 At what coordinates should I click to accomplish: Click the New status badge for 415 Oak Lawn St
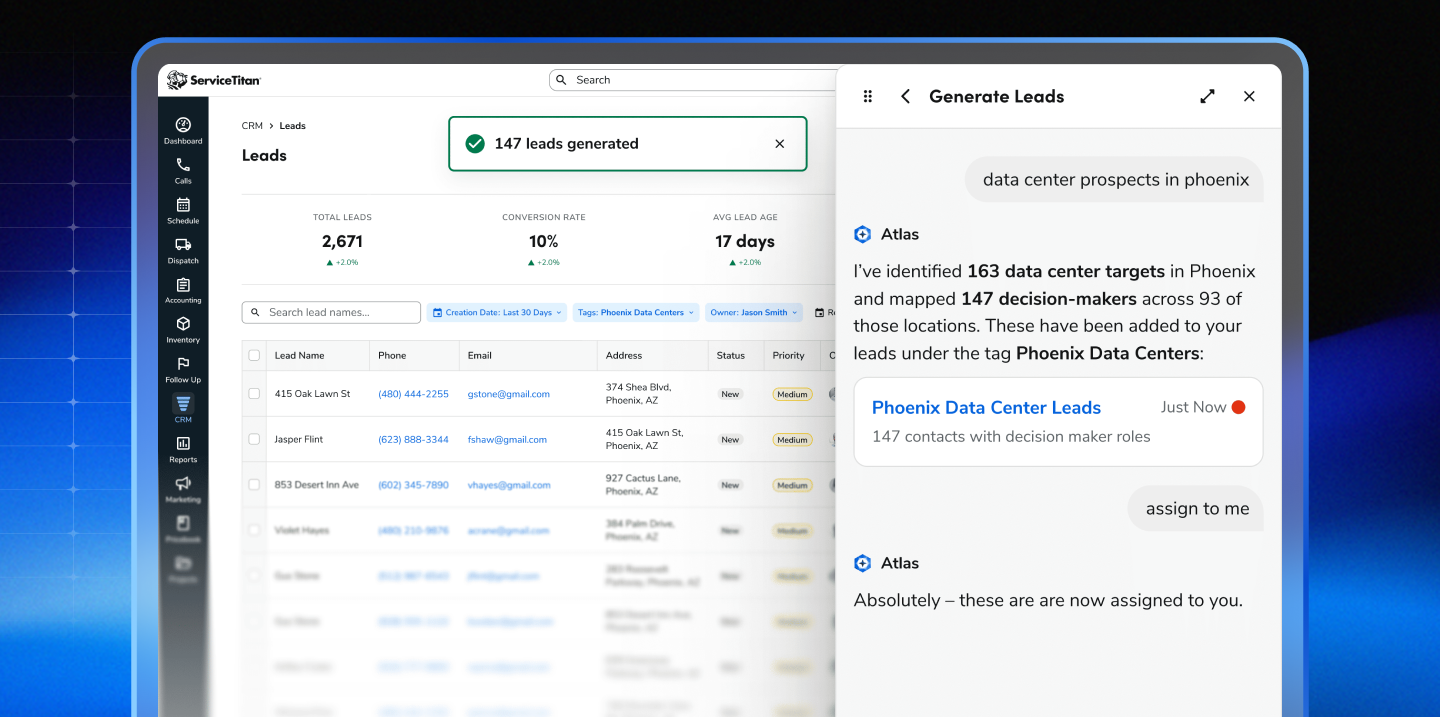pyautogui.click(x=730, y=394)
